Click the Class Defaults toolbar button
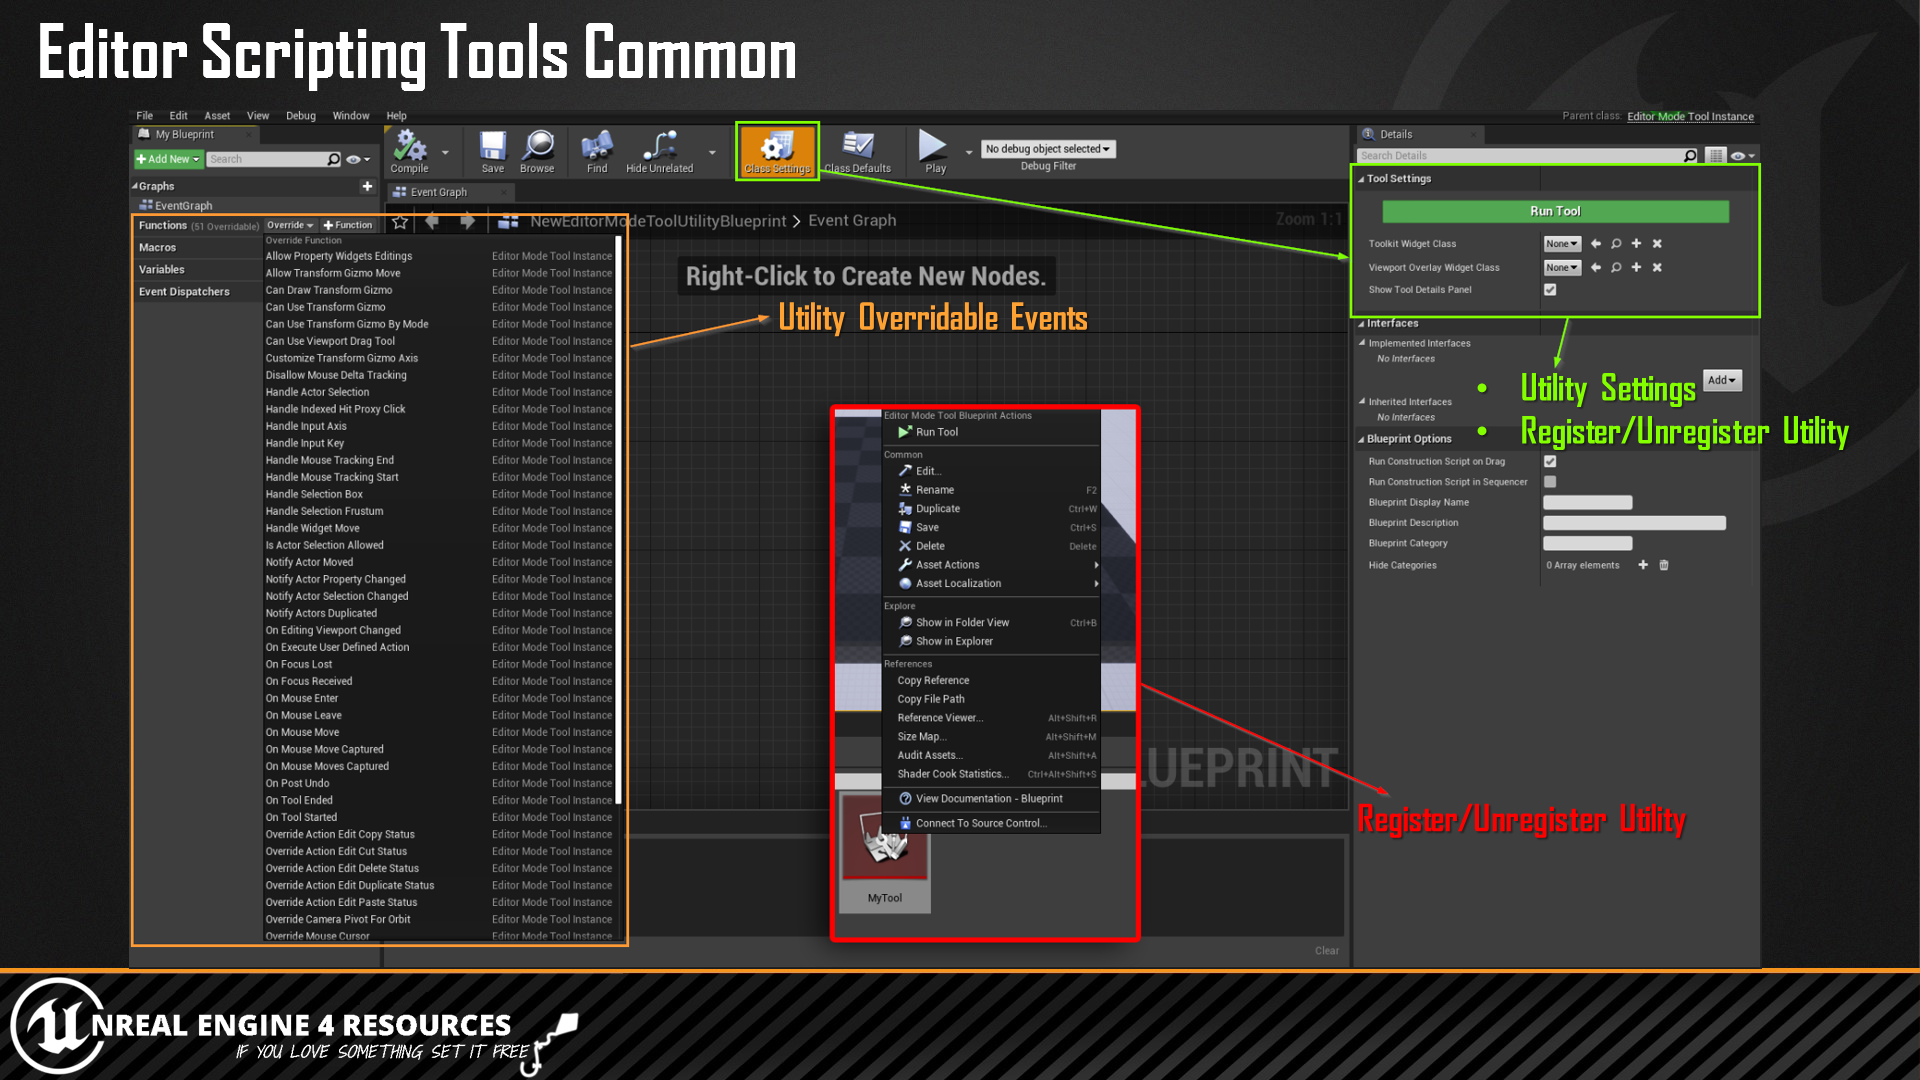 point(856,149)
